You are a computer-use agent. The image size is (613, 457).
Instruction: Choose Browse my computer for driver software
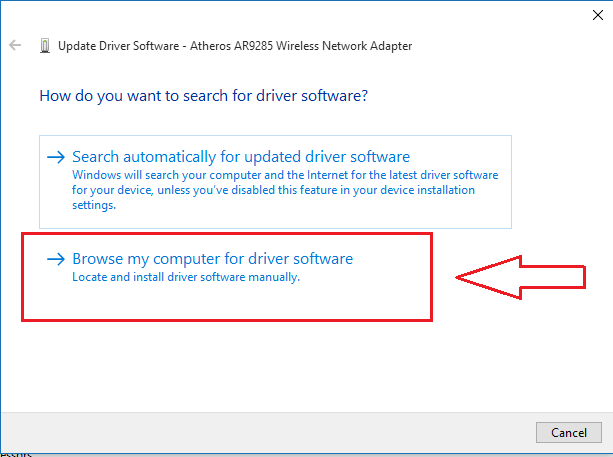[x=212, y=259]
